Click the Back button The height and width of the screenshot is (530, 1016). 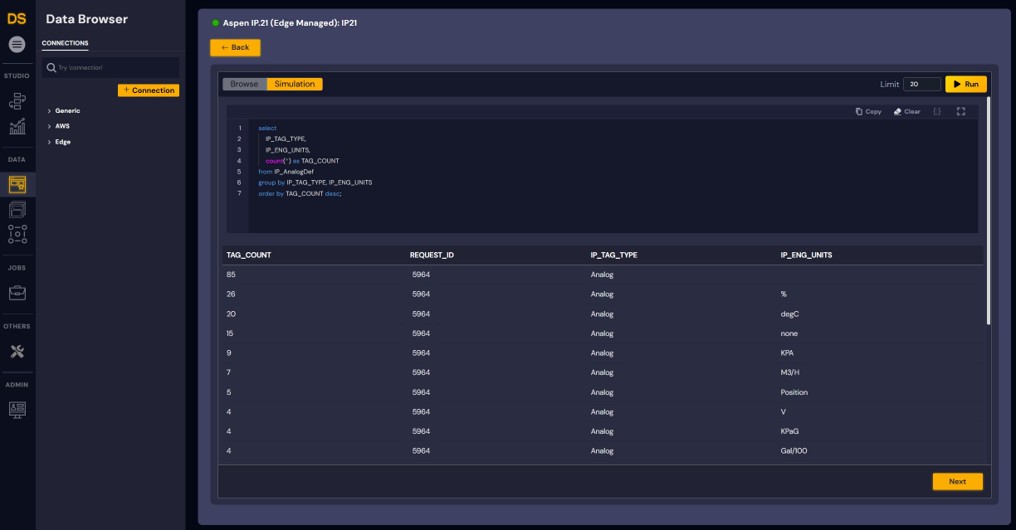click(235, 47)
